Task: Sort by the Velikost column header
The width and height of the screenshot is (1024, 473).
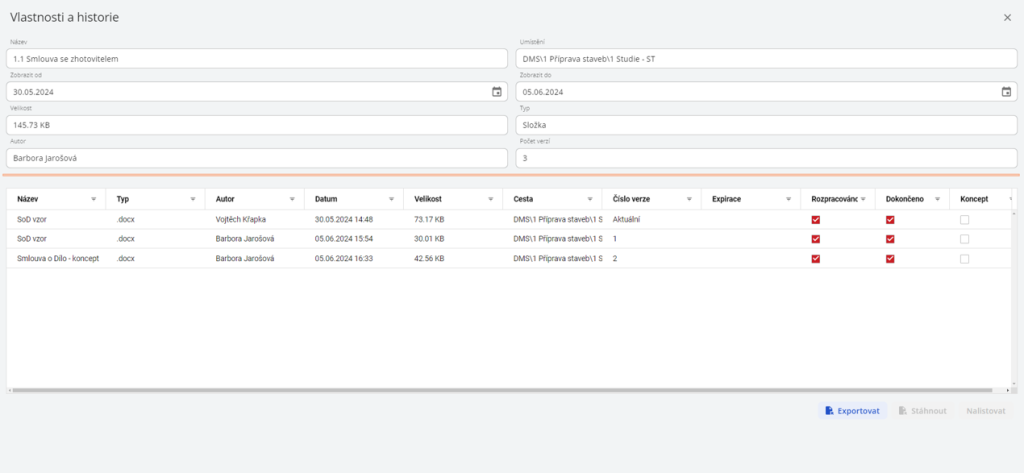Action: pyautogui.click(x=428, y=199)
